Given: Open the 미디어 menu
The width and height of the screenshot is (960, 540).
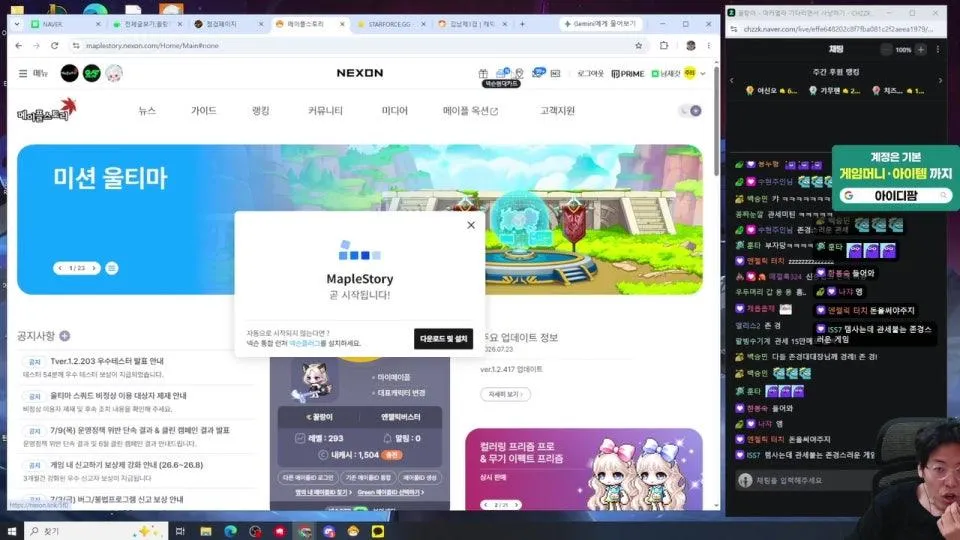Looking at the screenshot, I should click(394, 111).
